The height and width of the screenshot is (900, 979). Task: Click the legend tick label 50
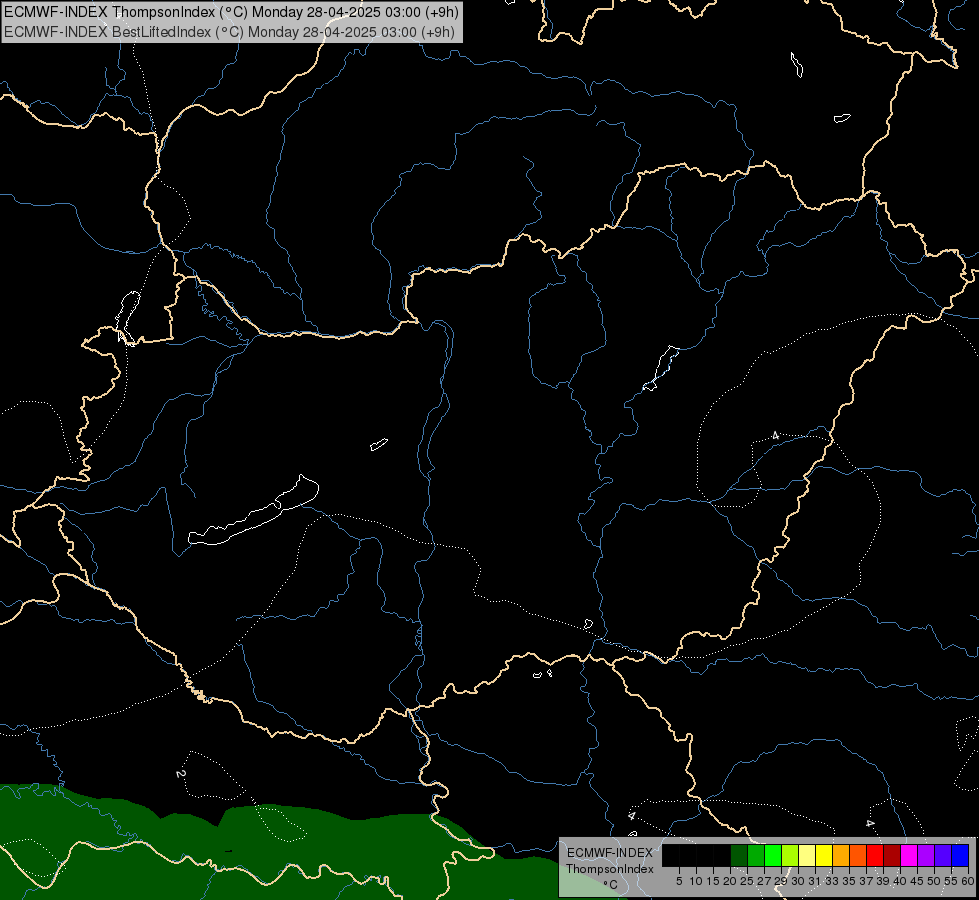933,881
